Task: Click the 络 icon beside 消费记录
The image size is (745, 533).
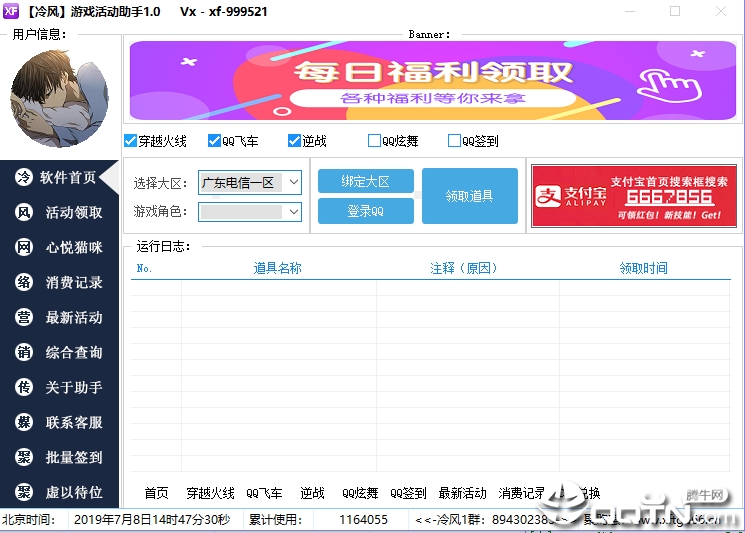Action: tap(24, 282)
